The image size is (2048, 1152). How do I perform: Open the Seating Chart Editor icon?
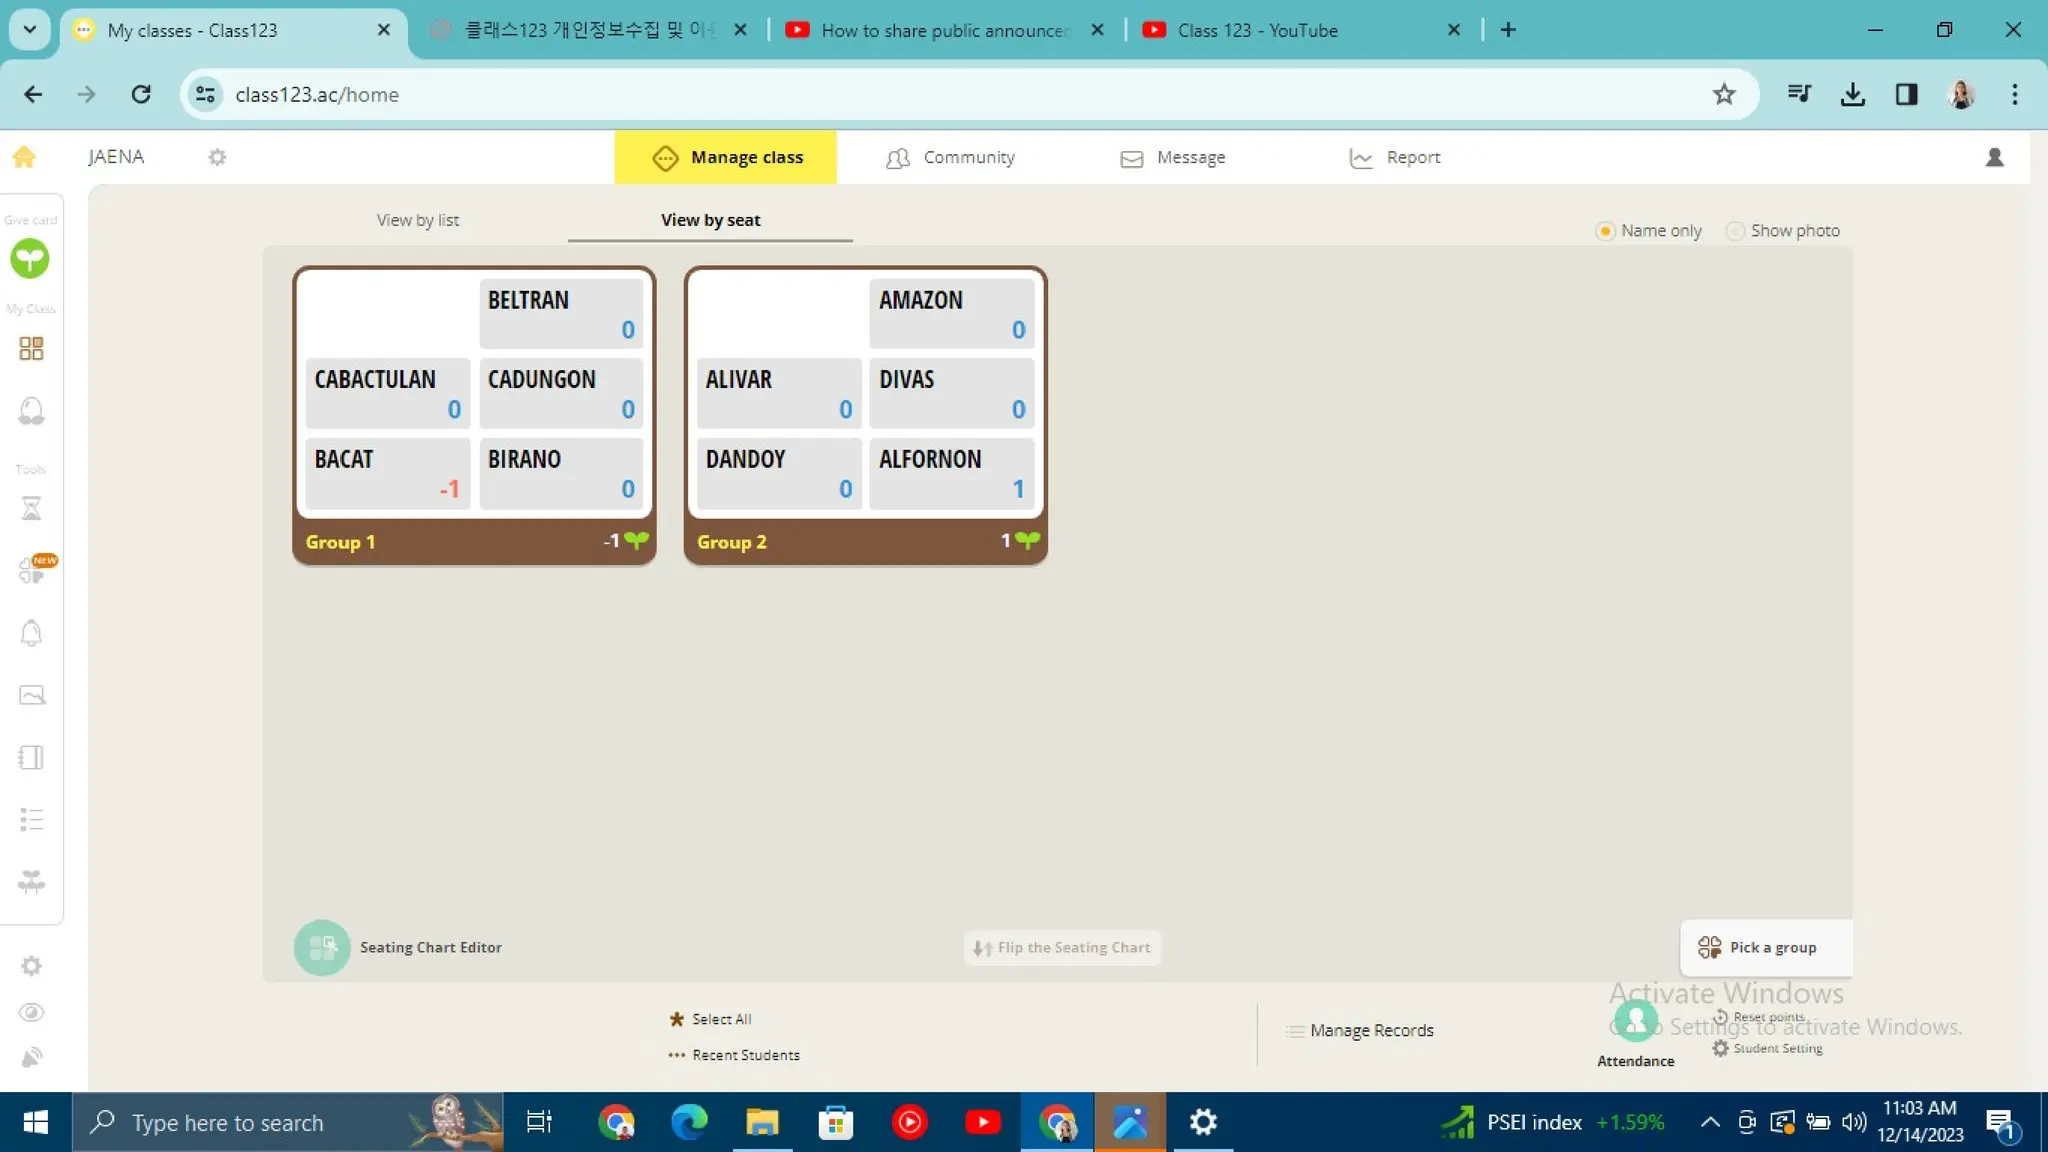pyautogui.click(x=322, y=947)
